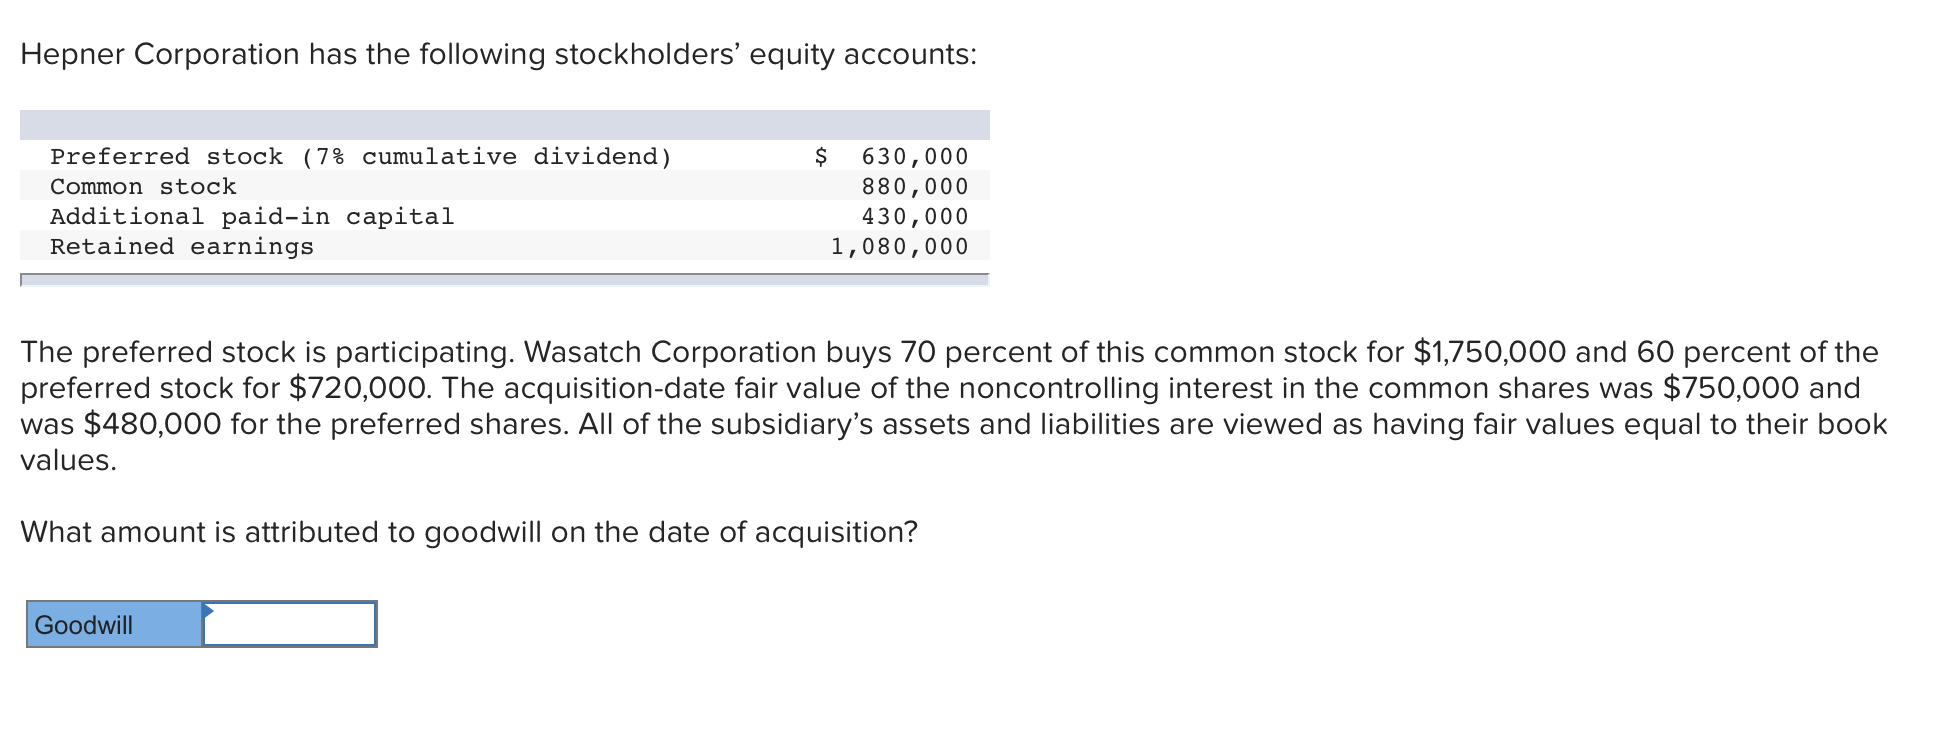Image resolution: width=1958 pixels, height=752 pixels.
Task: Click the Goodwill answer input field
Action: pyautogui.click(x=290, y=623)
